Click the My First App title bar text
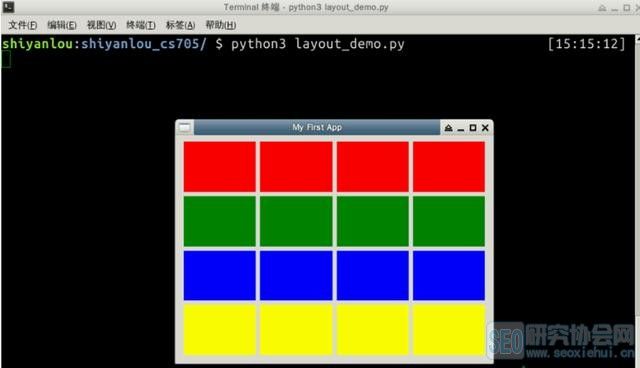The width and height of the screenshot is (640, 368). [317, 127]
